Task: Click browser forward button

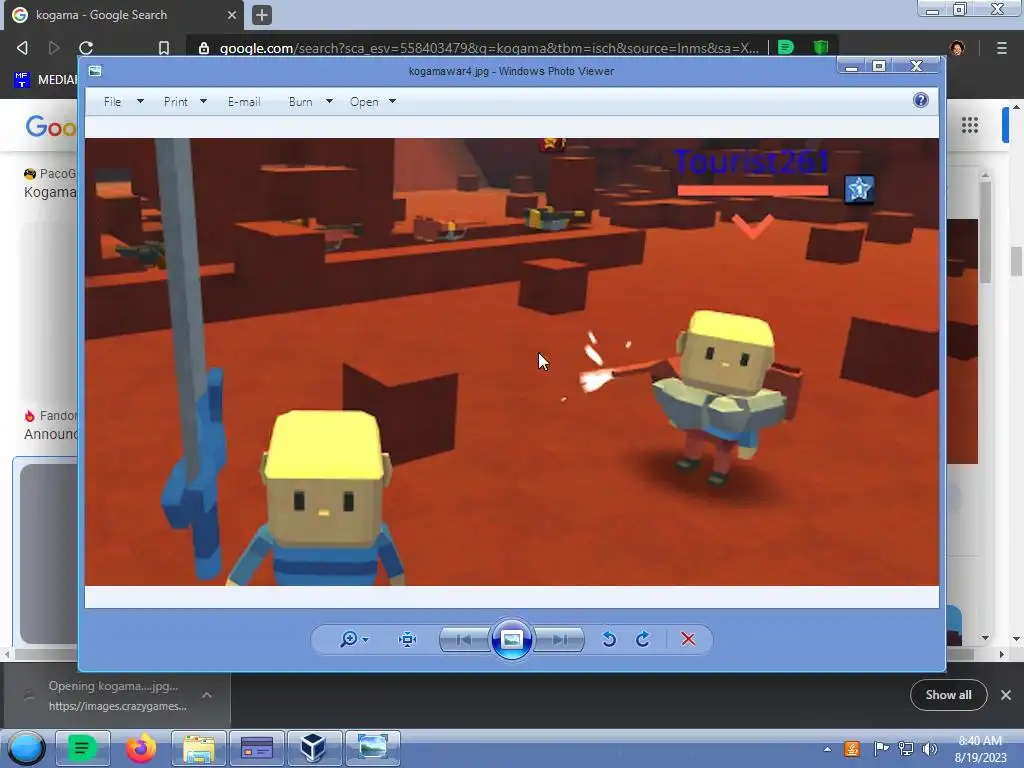Action: [x=54, y=48]
